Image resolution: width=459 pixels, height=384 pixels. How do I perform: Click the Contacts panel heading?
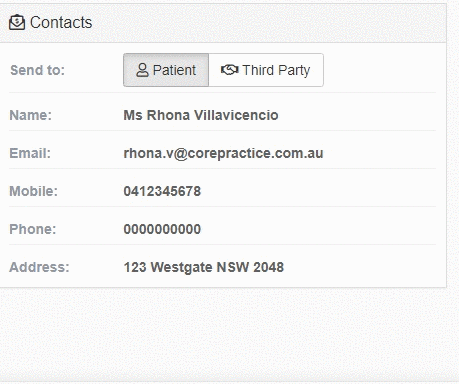point(61,23)
